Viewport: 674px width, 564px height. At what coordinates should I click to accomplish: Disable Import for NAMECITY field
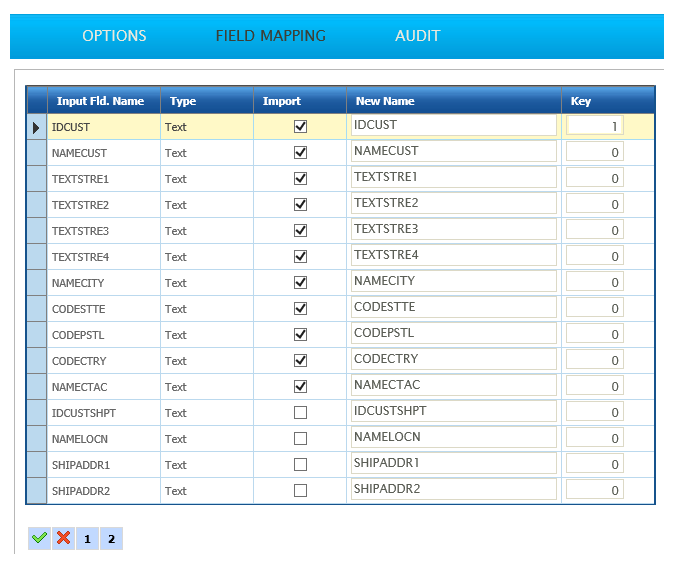tap(300, 283)
